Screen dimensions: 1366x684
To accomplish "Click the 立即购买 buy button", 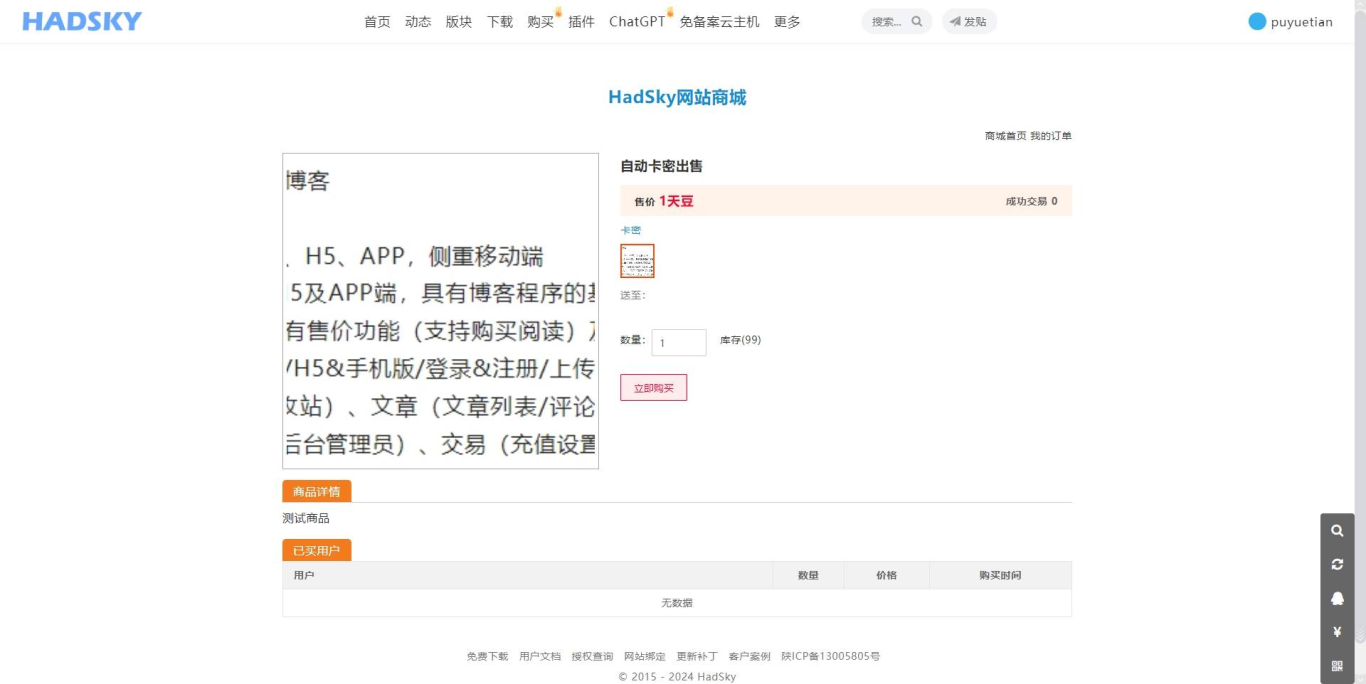I will [654, 388].
